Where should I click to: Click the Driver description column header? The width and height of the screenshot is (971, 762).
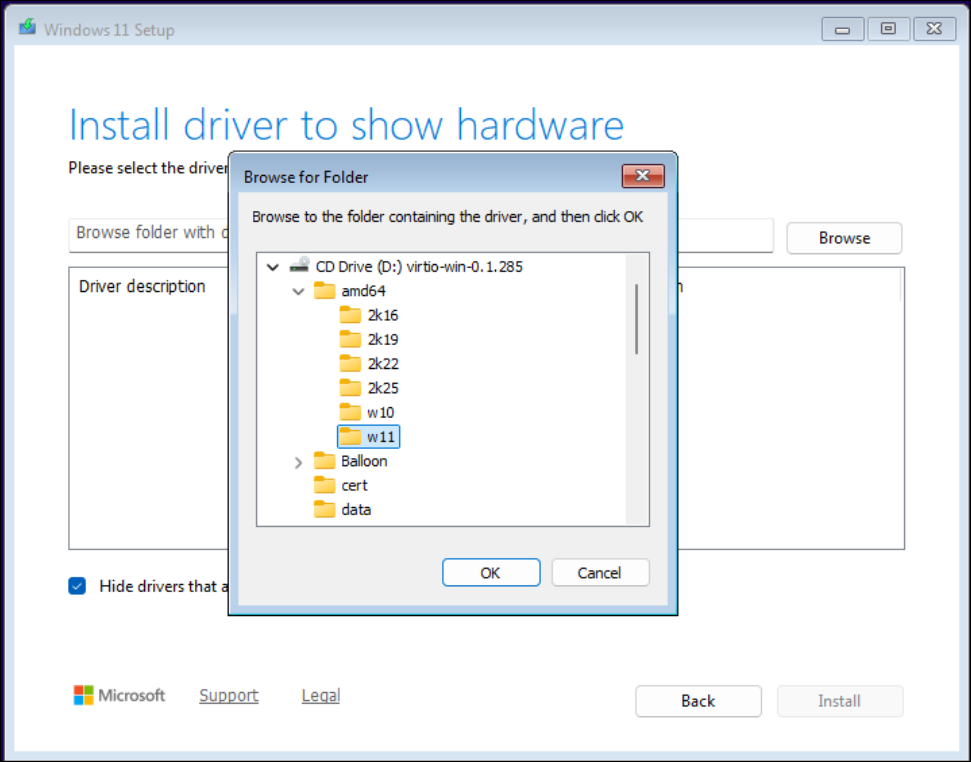[142, 286]
